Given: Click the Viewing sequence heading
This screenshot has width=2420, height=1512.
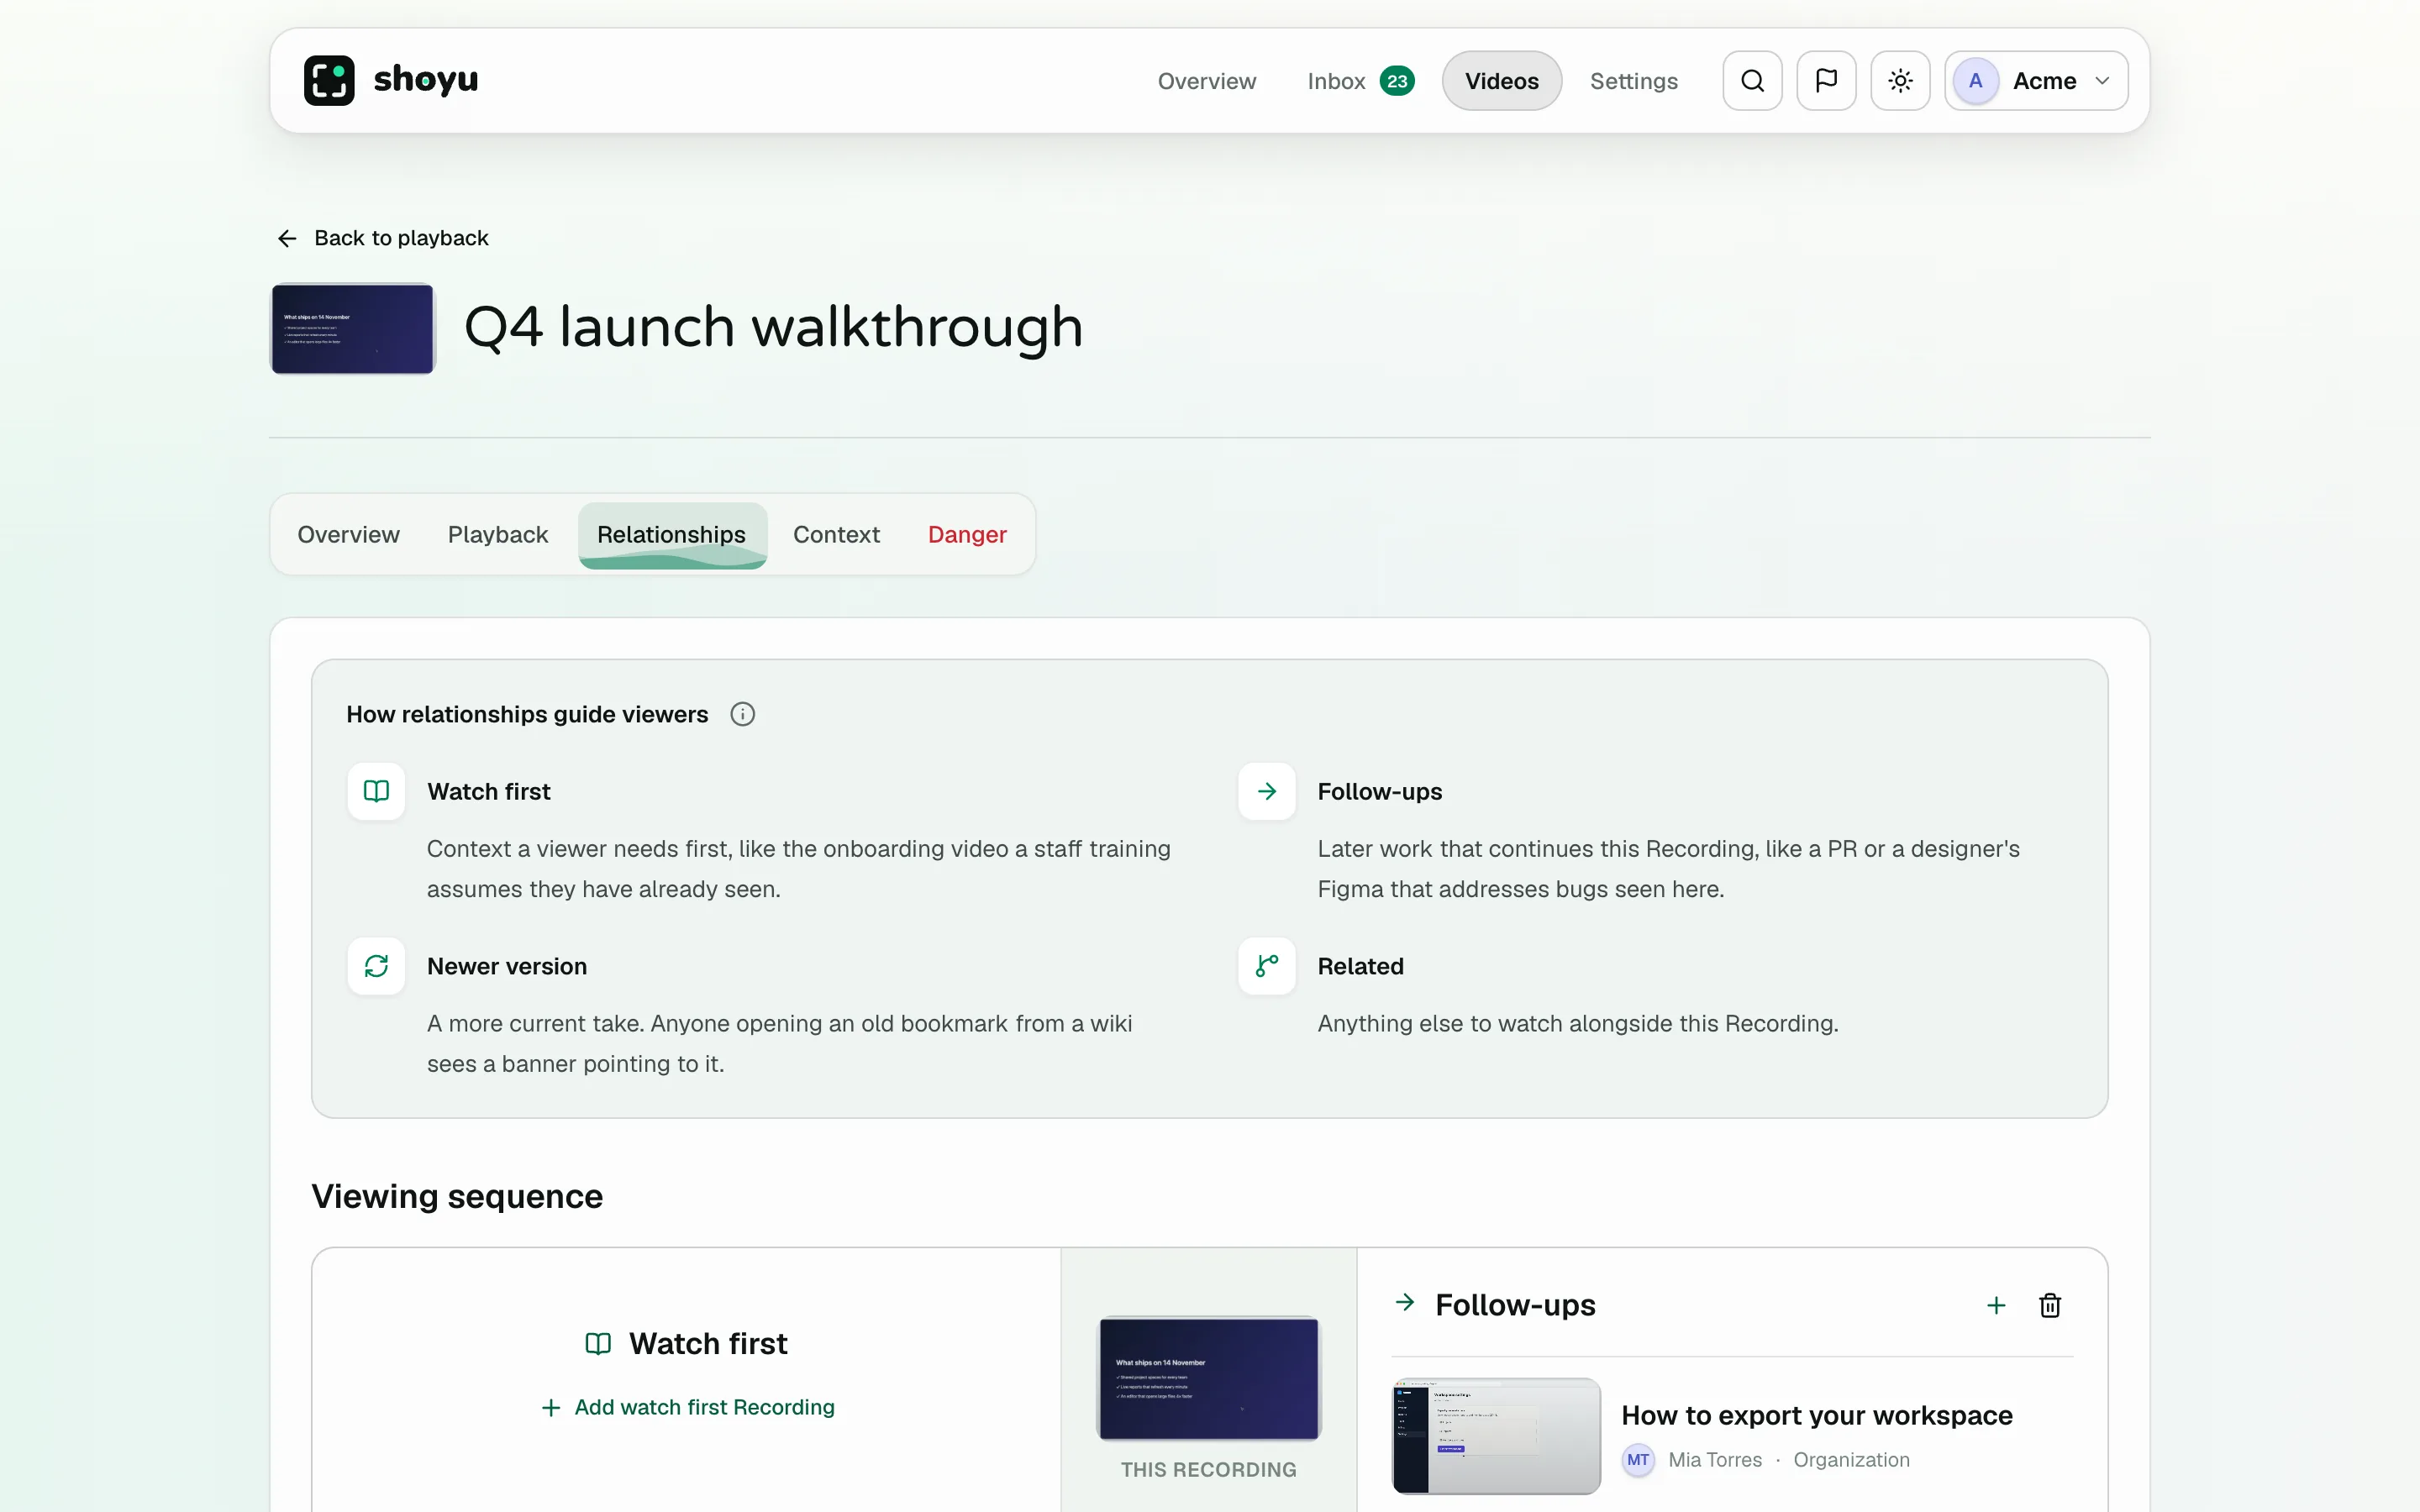Looking at the screenshot, I should point(457,1196).
